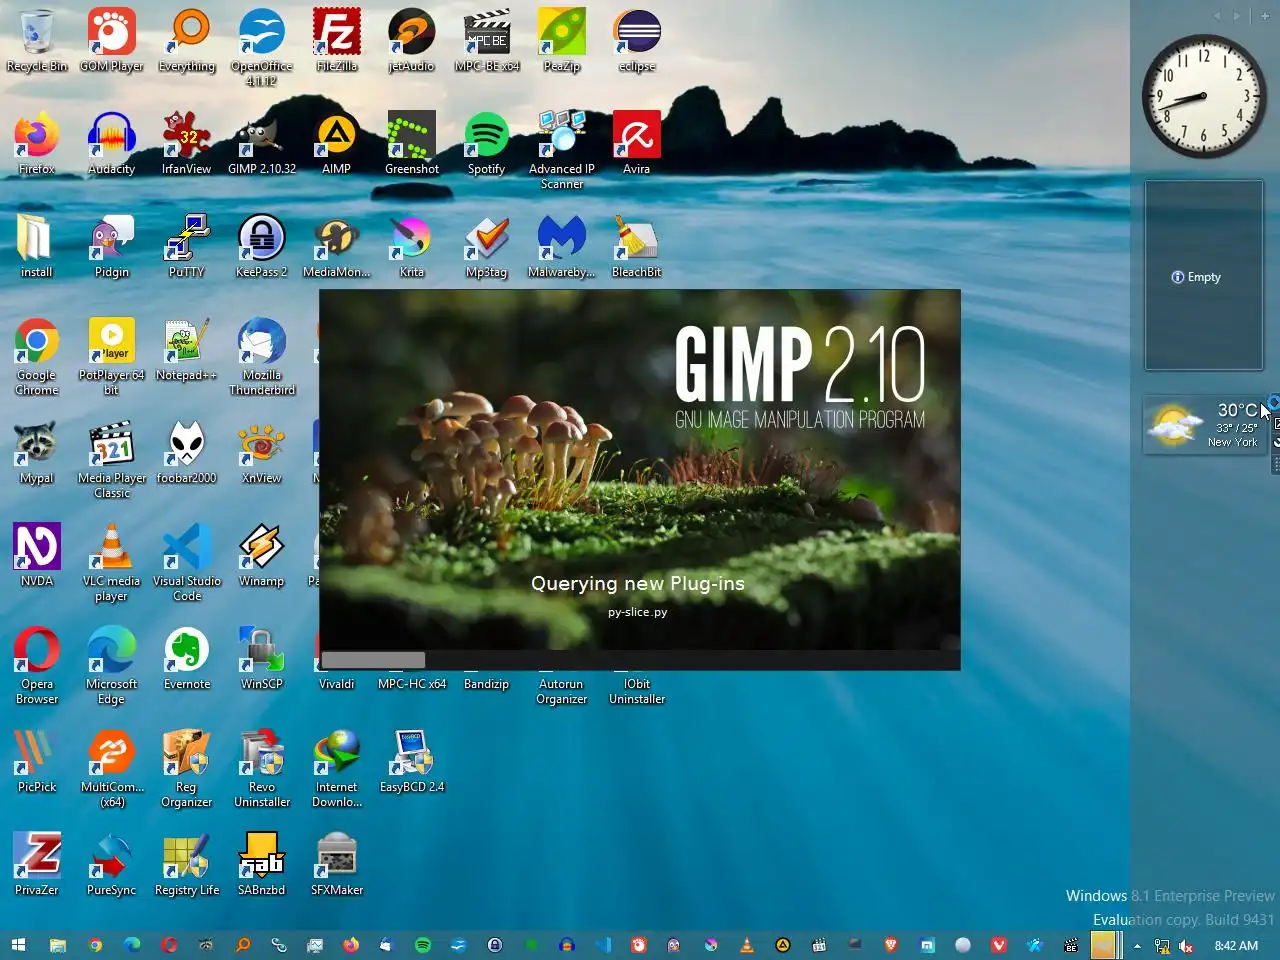This screenshot has width=1280, height=960.
Task: Select the Krita desktop shortcut
Action: tap(412, 246)
